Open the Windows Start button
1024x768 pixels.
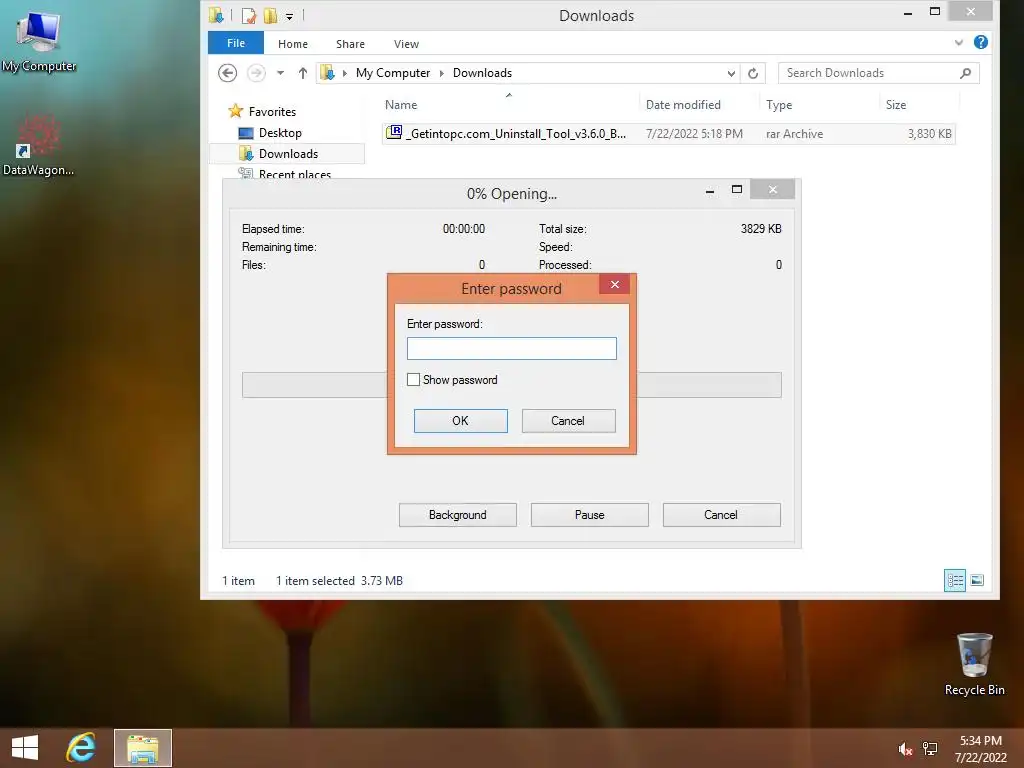(x=25, y=748)
